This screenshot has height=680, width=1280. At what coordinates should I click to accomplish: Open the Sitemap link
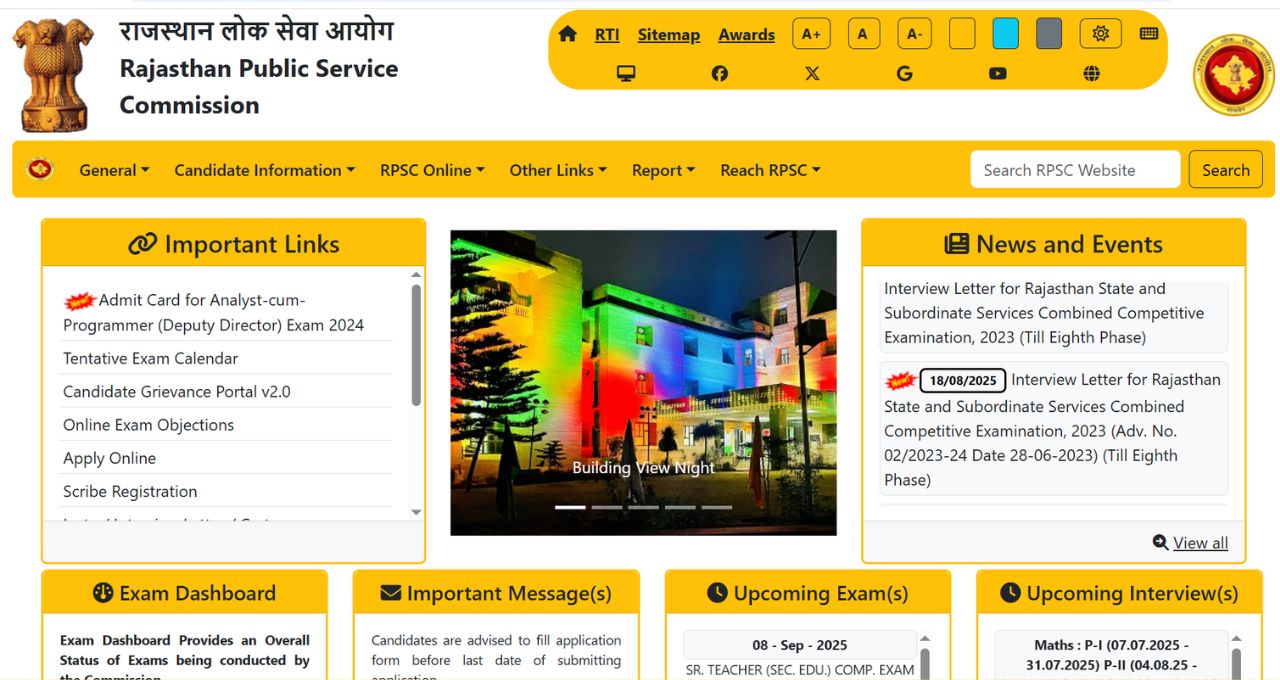pyautogui.click(x=669, y=34)
